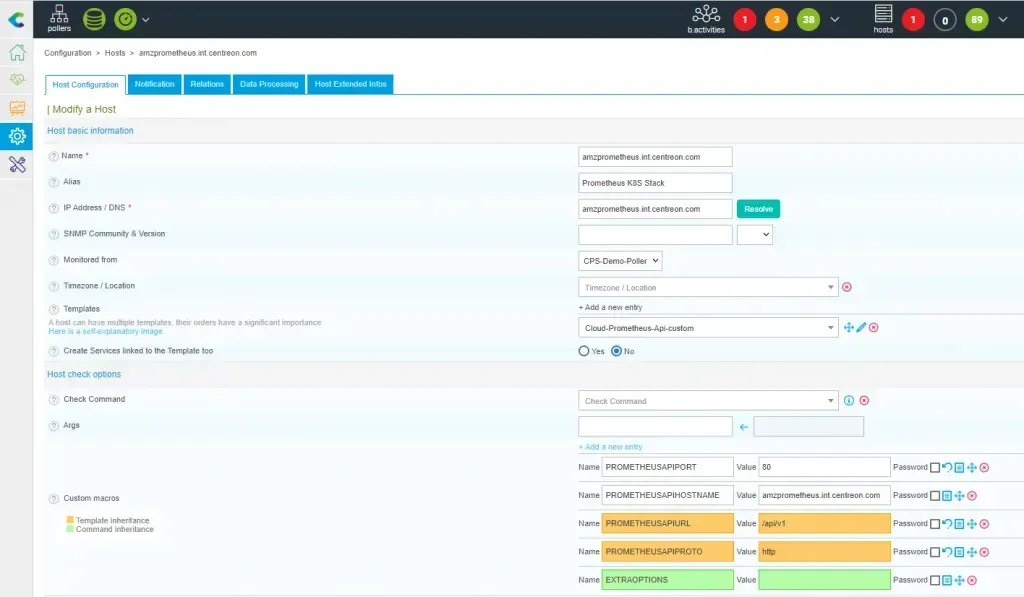Open the Monitored from CPS-Demo-Poller dropdown

pyautogui.click(x=620, y=261)
